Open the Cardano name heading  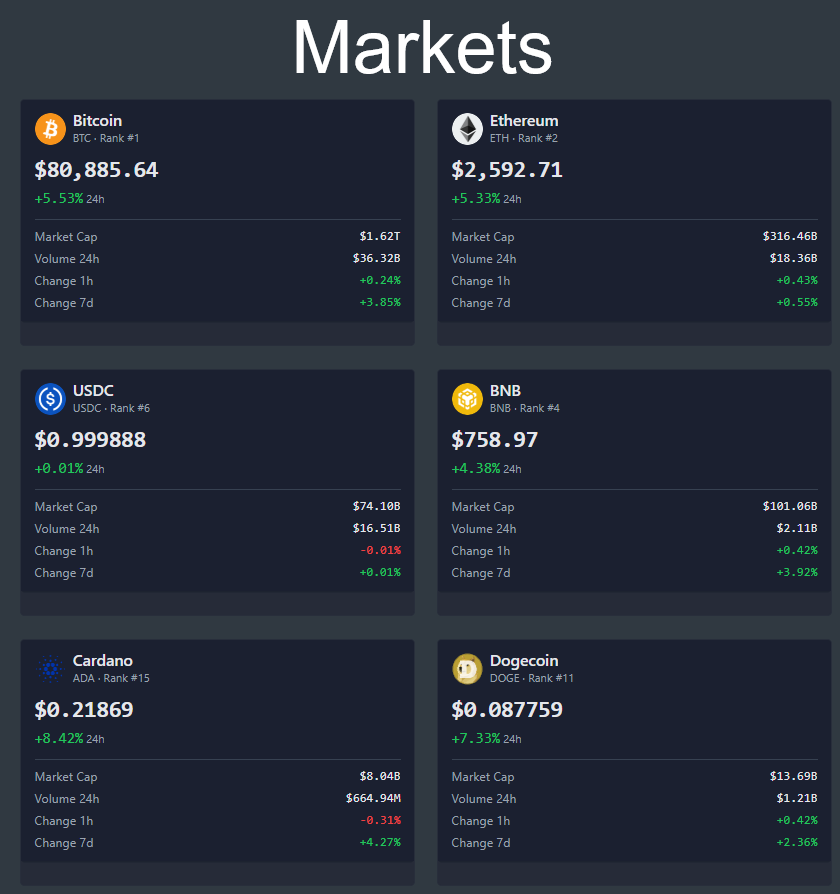point(103,660)
